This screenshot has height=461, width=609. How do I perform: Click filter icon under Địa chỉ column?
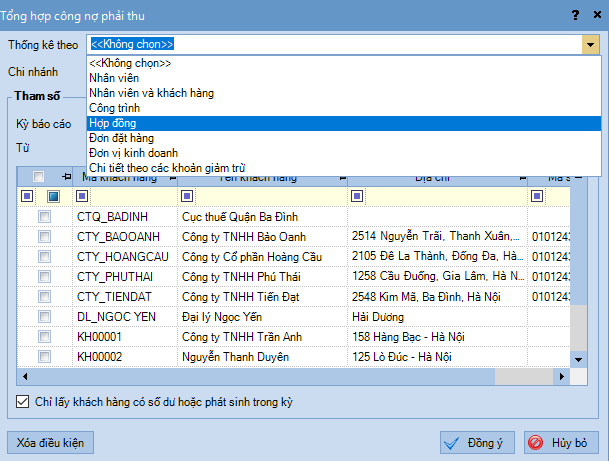click(357, 196)
